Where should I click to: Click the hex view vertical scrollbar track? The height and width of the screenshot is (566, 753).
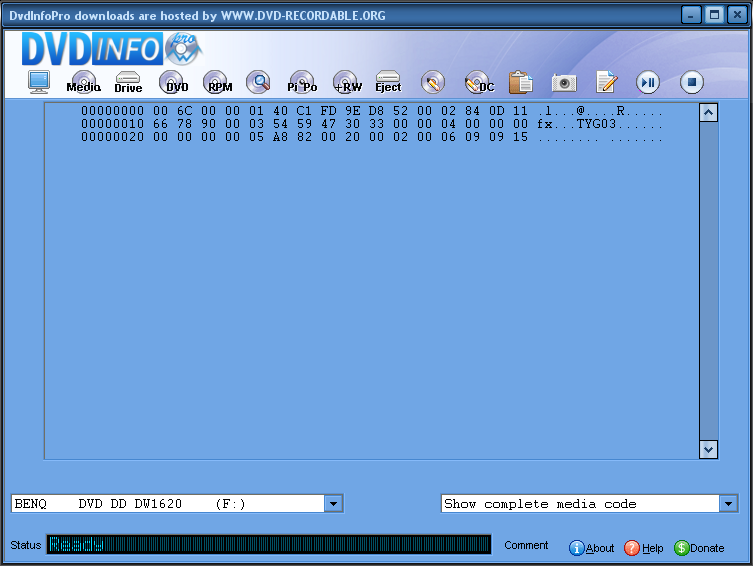pyautogui.click(x=708, y=281)
